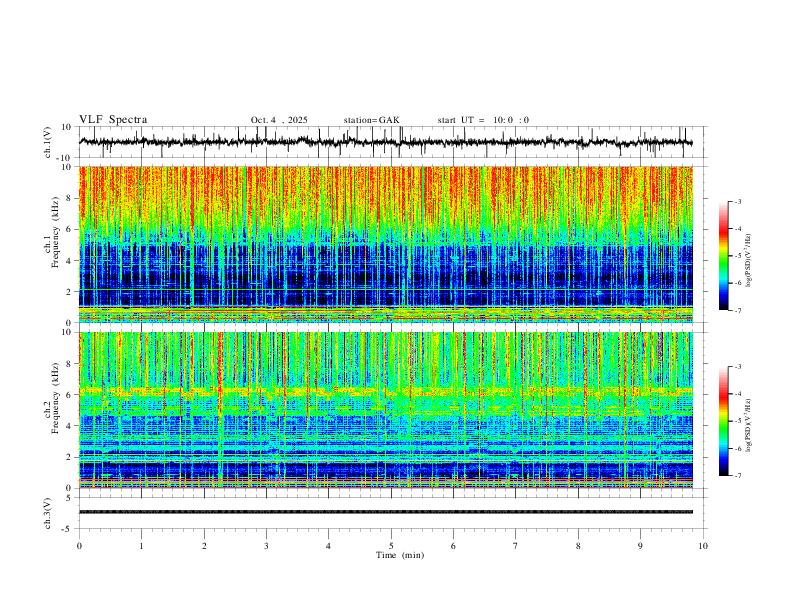Click the 'VLF Spectra' title text

113,120
